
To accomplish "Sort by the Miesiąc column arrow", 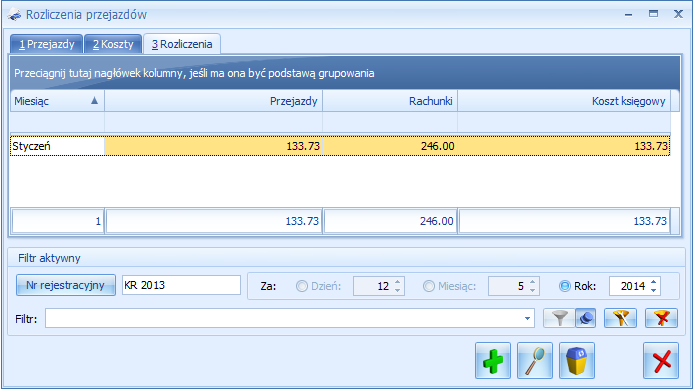I will [x=94, y=101].
